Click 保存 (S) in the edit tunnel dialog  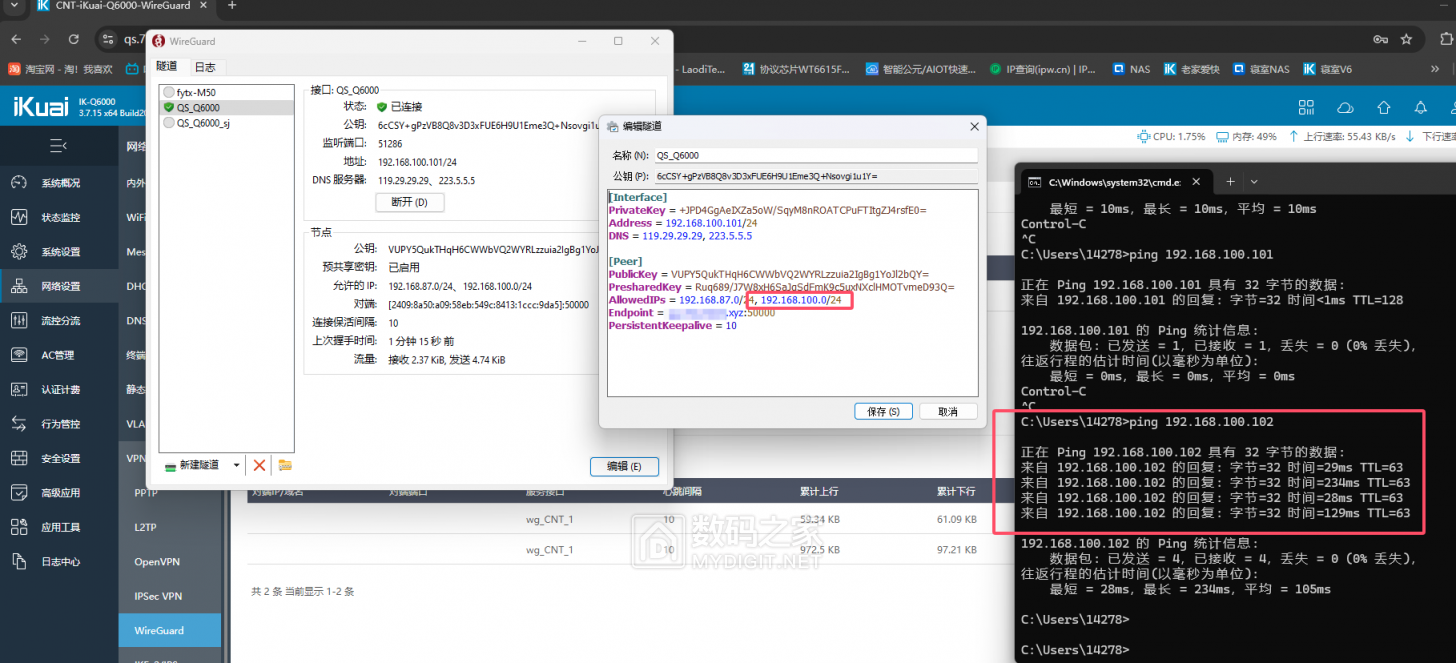click(884, 412)
